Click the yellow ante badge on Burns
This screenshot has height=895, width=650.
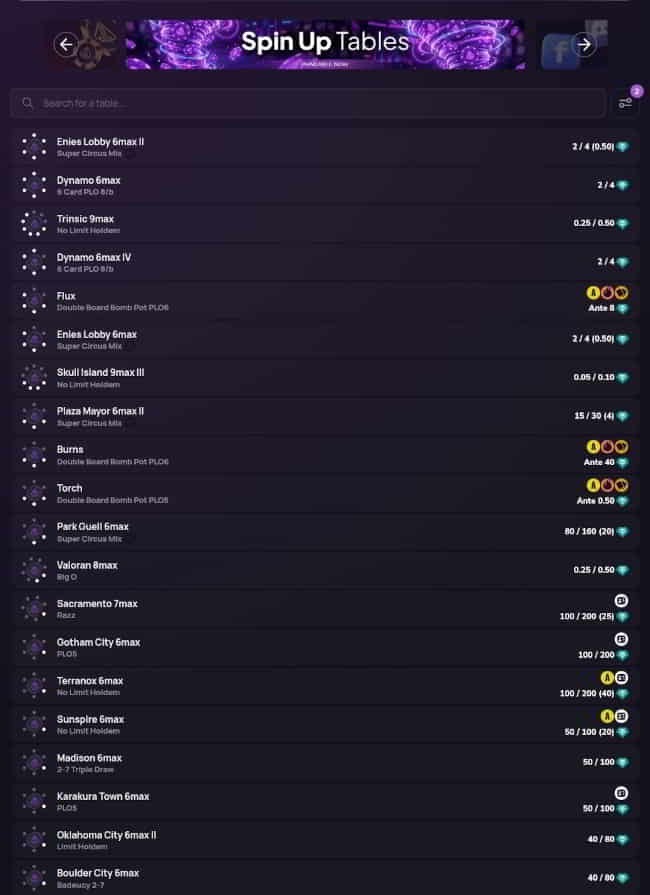(x=593, y=447)
